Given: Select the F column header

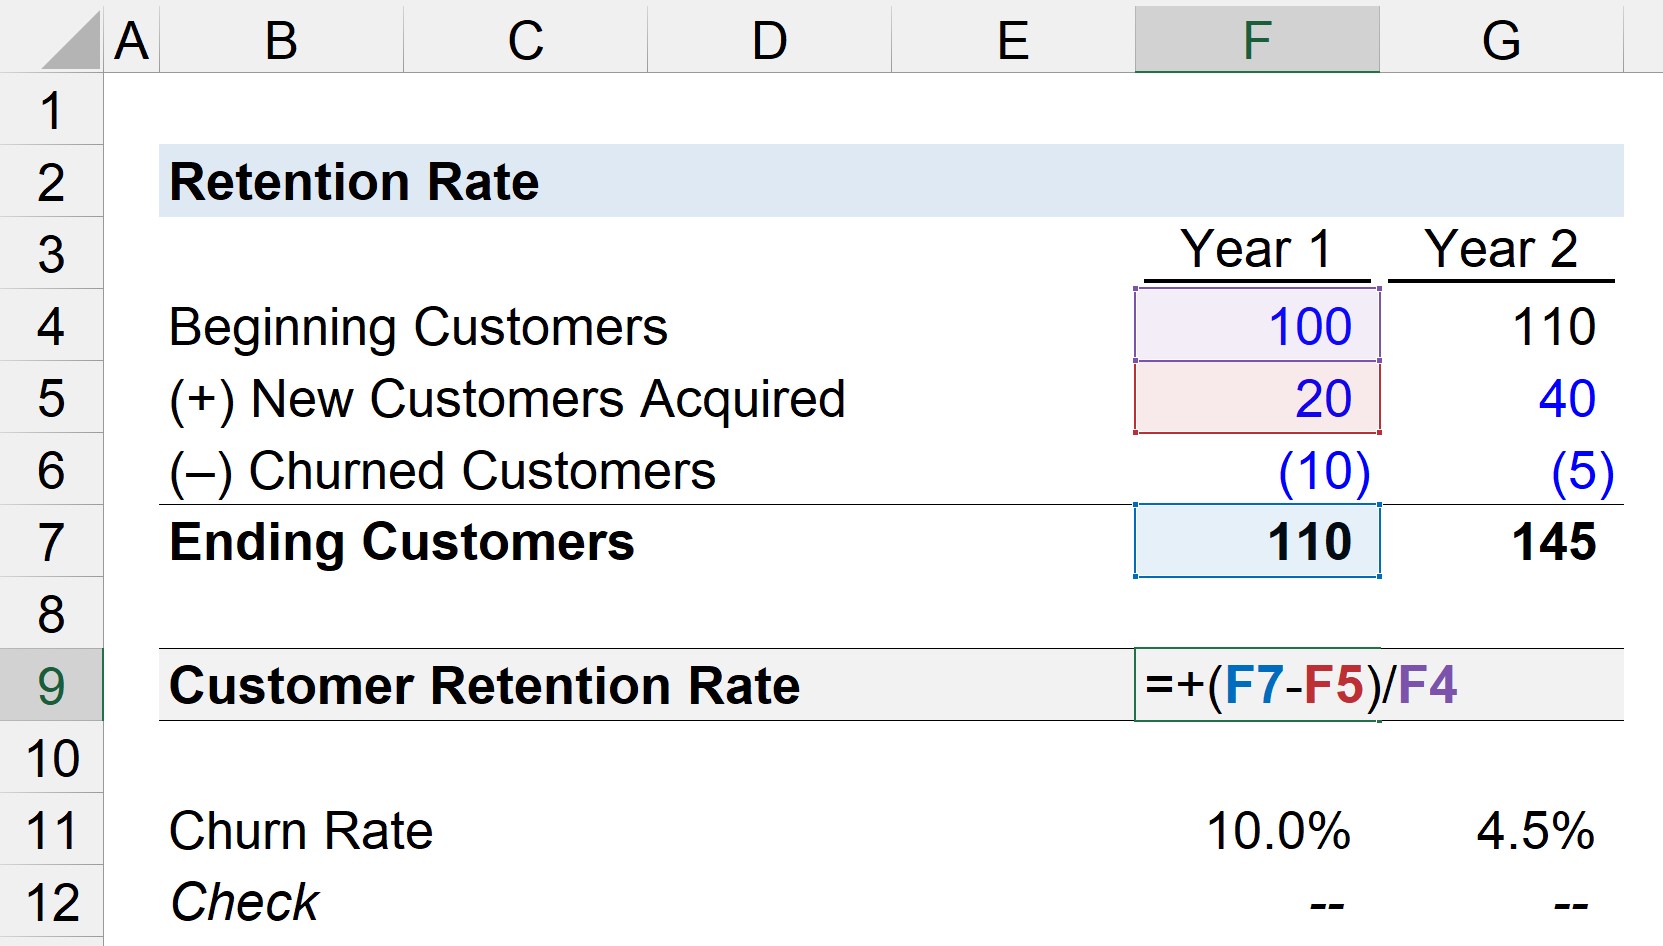Looking at the screenshot, I should (1256, 40).
